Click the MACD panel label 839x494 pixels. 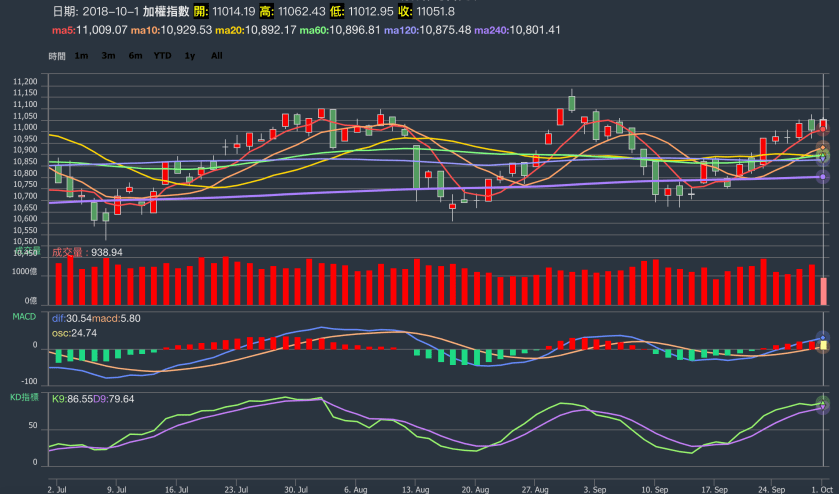tap(24, 316)
